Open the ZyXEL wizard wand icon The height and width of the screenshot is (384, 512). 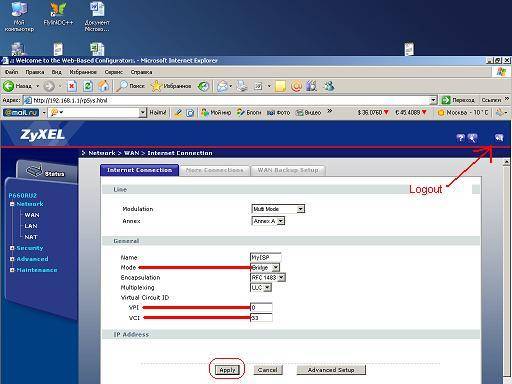(x=472, y=138)
